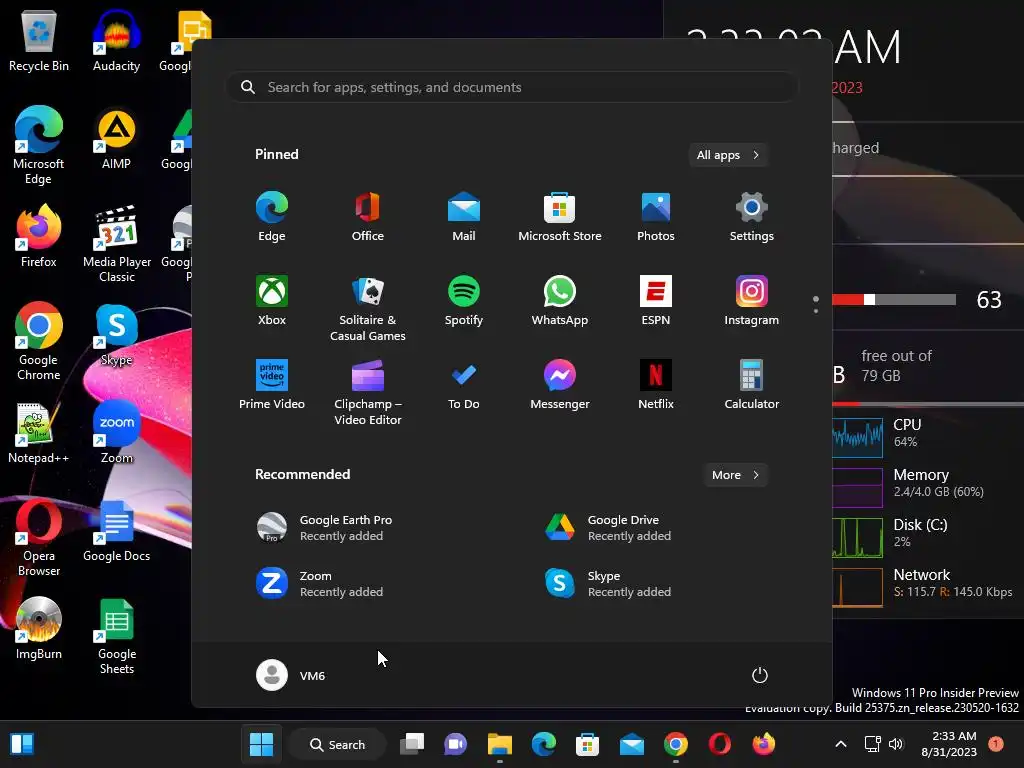1024x768 pixels.
Task: Open Microsoft Store in pinned apps
Action: (x=560, y=217)
